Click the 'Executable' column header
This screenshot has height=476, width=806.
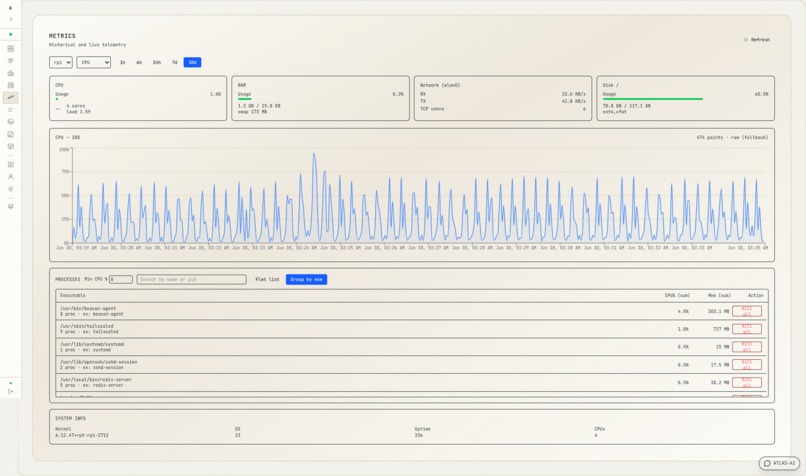coord(72,296)
